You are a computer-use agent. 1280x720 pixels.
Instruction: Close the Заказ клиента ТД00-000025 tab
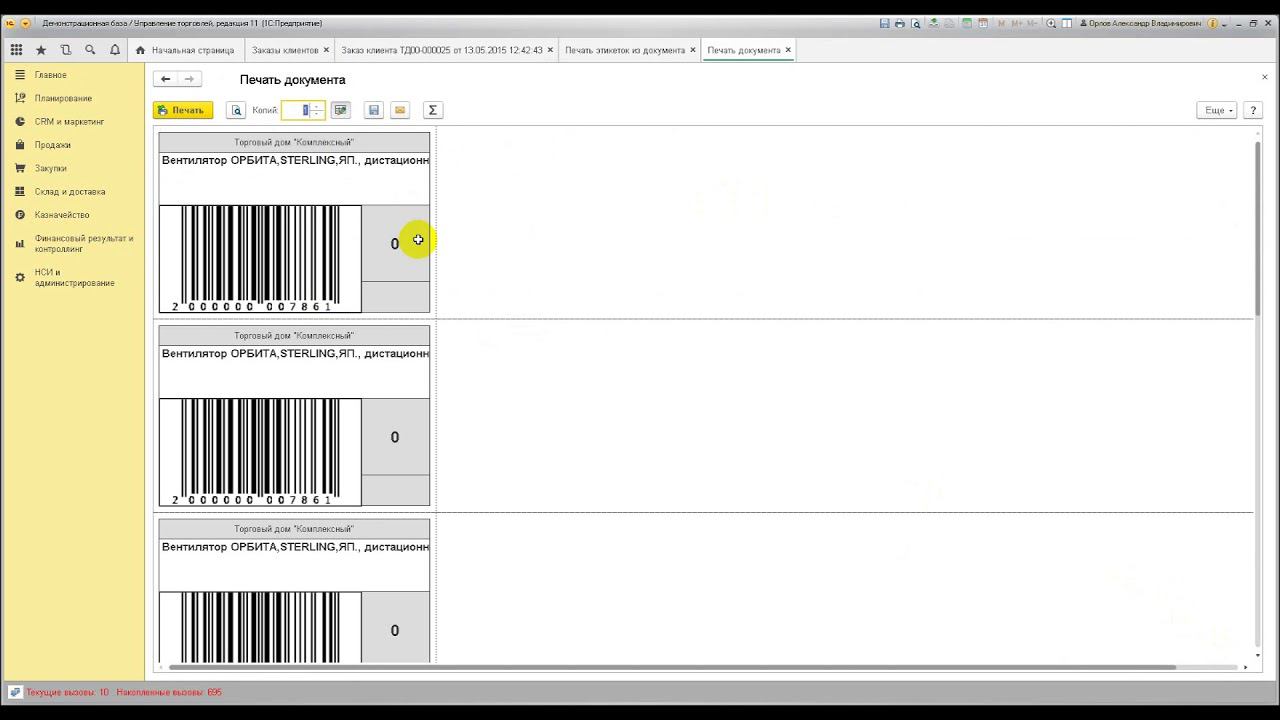click(550, 50)
